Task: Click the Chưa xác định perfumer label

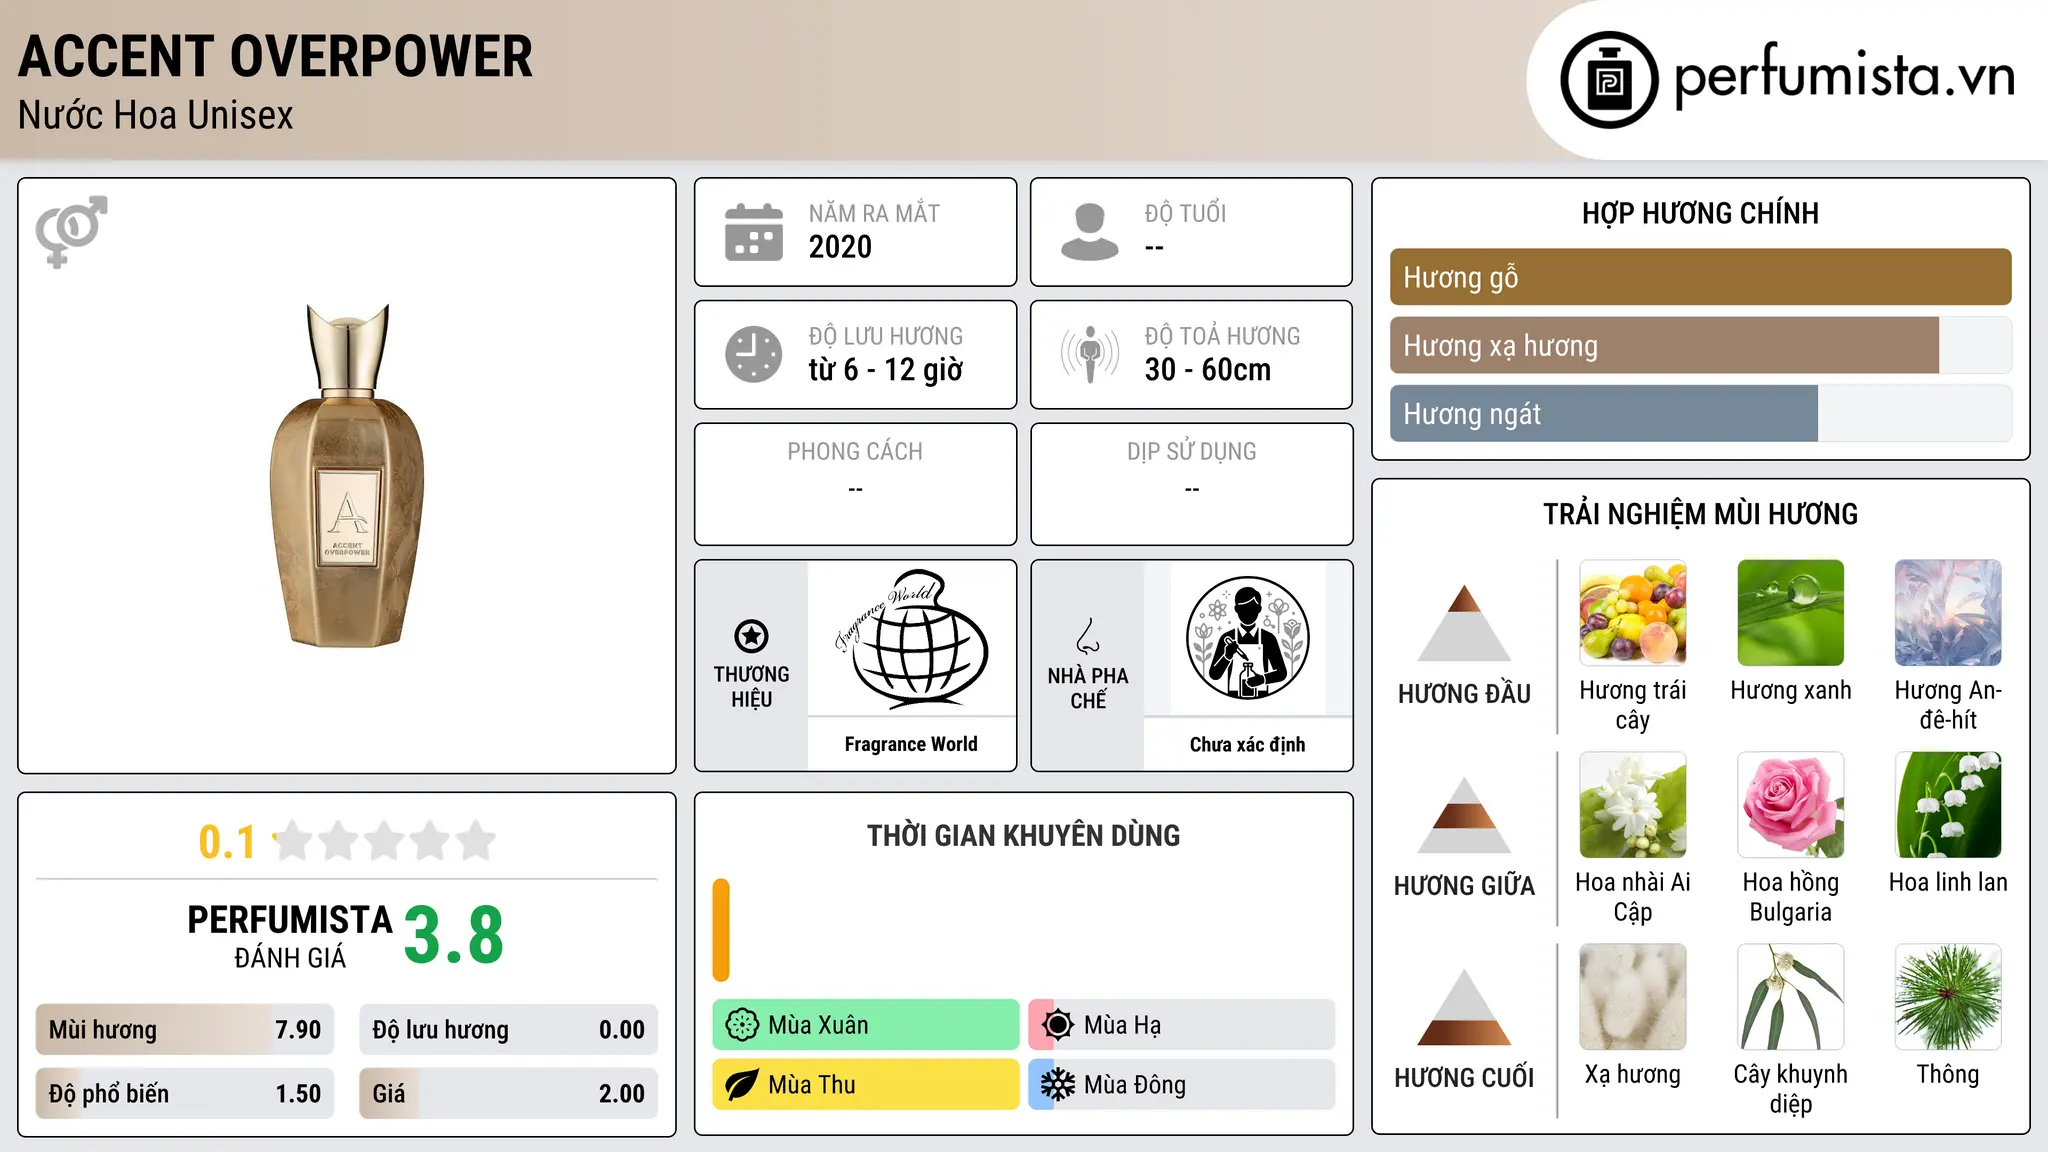Action: pyautogui.click(x=1247, y=744)
